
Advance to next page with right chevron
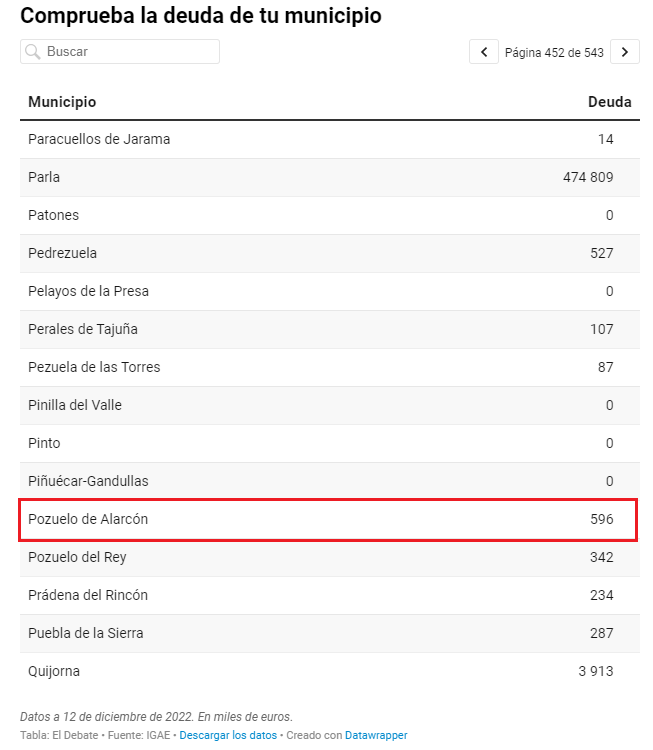pos(625,52)
